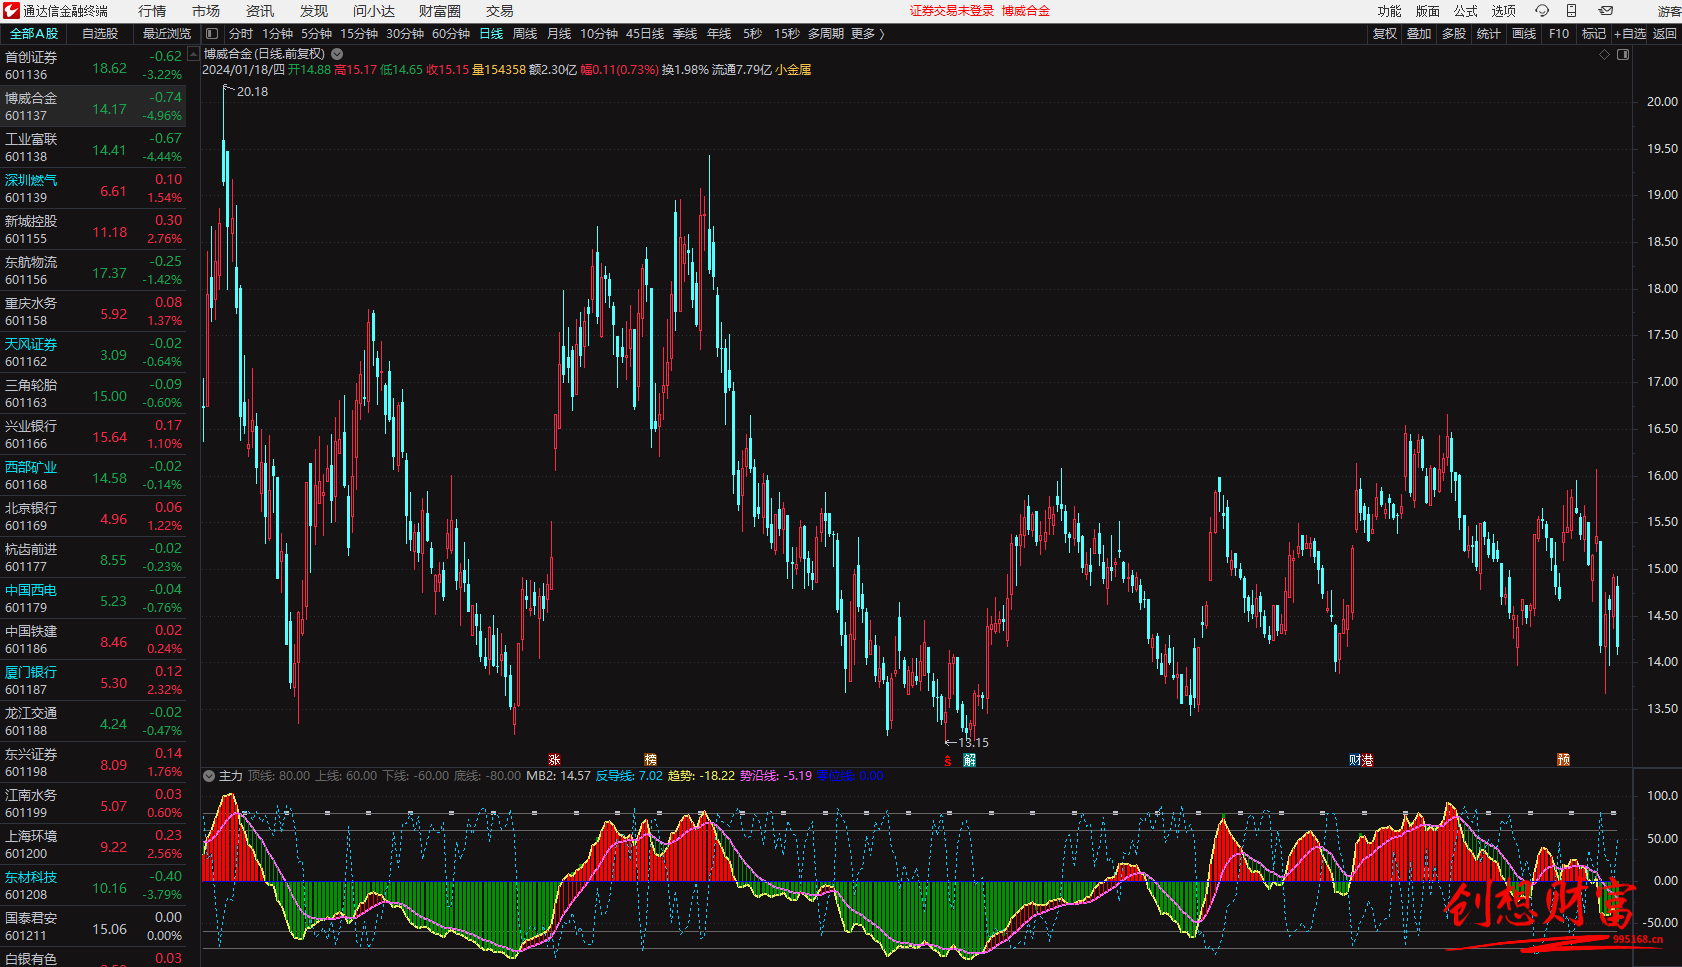Select the 60分钟 chart period

coord(451,34)
